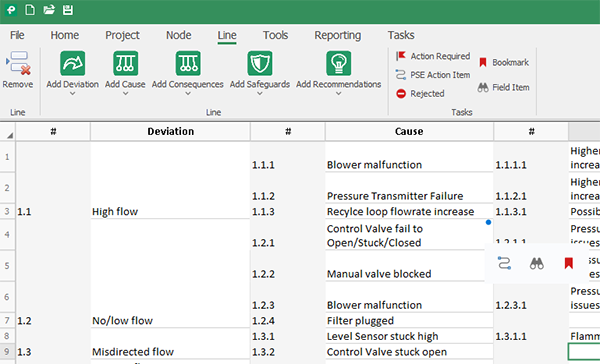Click cause number cell '1.1.1'
600x364 pixels.
click(288, 157)
